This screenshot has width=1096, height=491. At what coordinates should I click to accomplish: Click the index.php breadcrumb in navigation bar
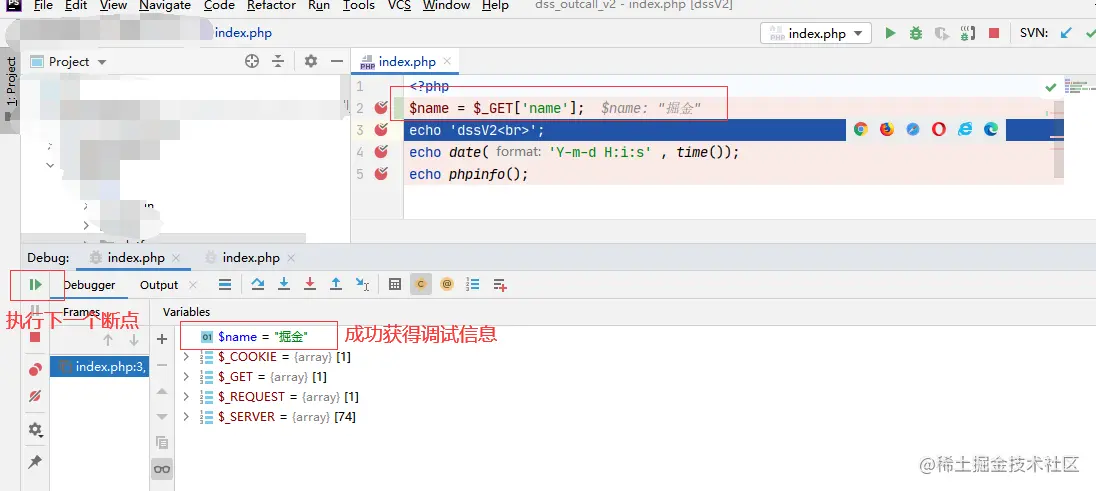tap(243, 33)
